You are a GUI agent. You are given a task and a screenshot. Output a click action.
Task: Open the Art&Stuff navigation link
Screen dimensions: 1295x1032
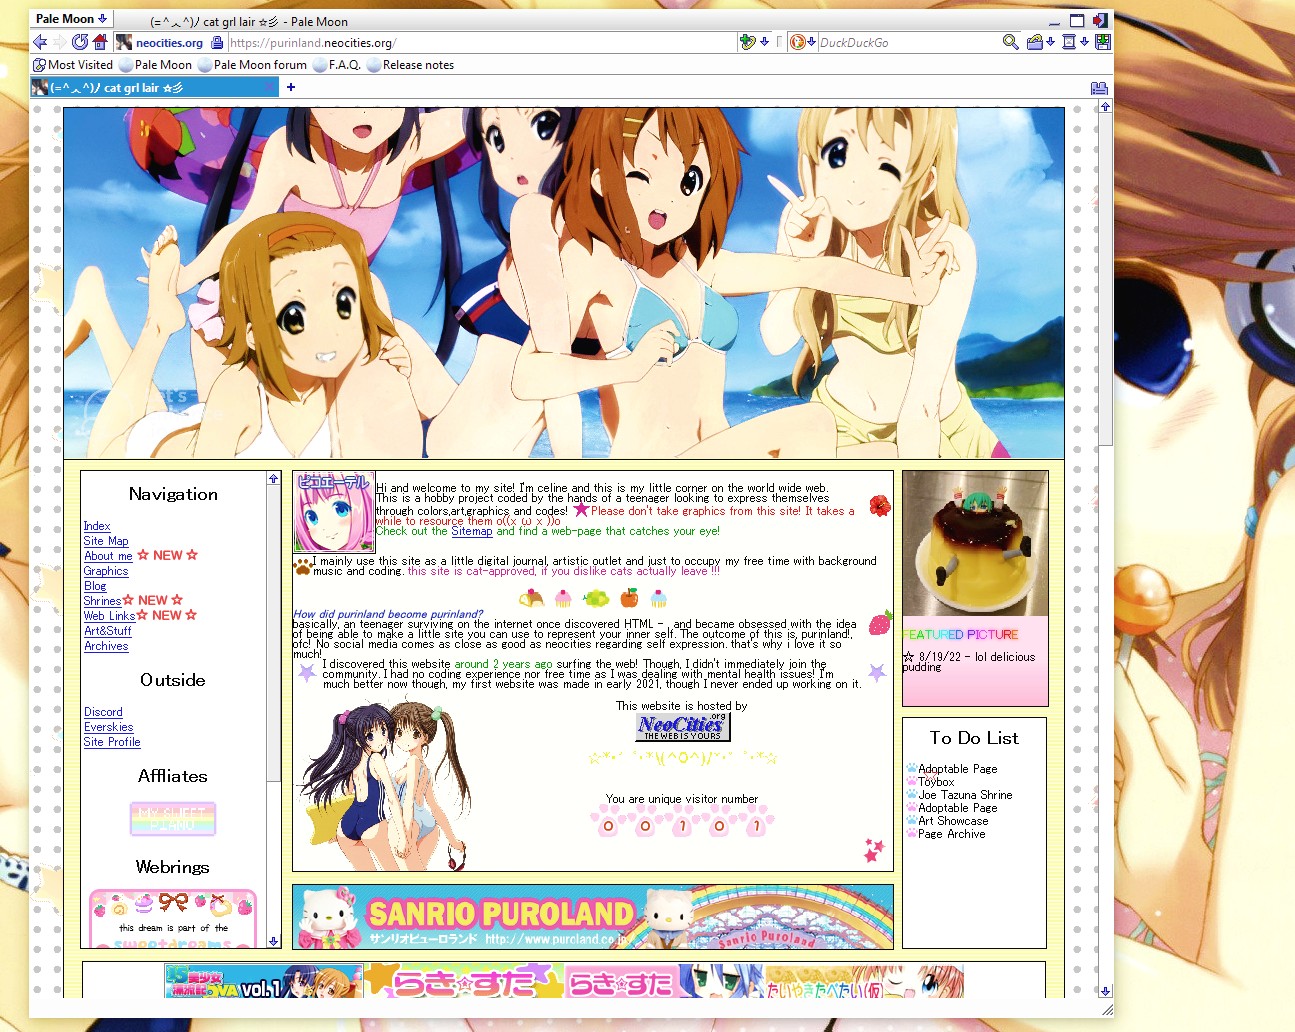(x=108, y=631)
